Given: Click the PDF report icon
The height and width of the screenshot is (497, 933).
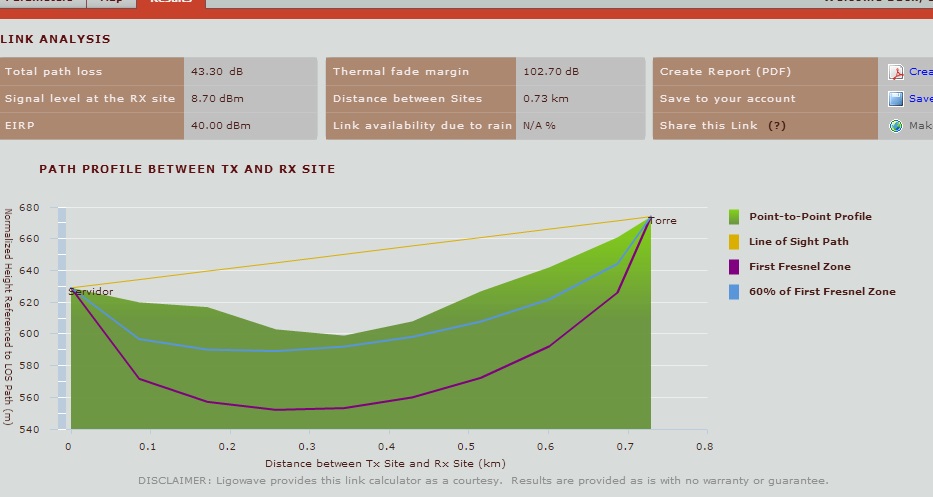Looking at the screenshot, I should pyautogui.click(x=896, y=72).
